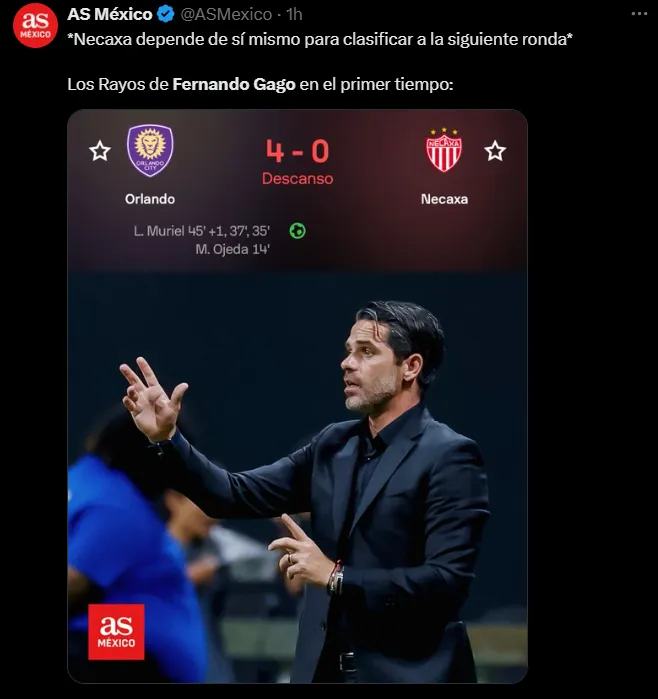Click the 4 - 0 score
Viewport: 658px width, 699px height.
297,151
